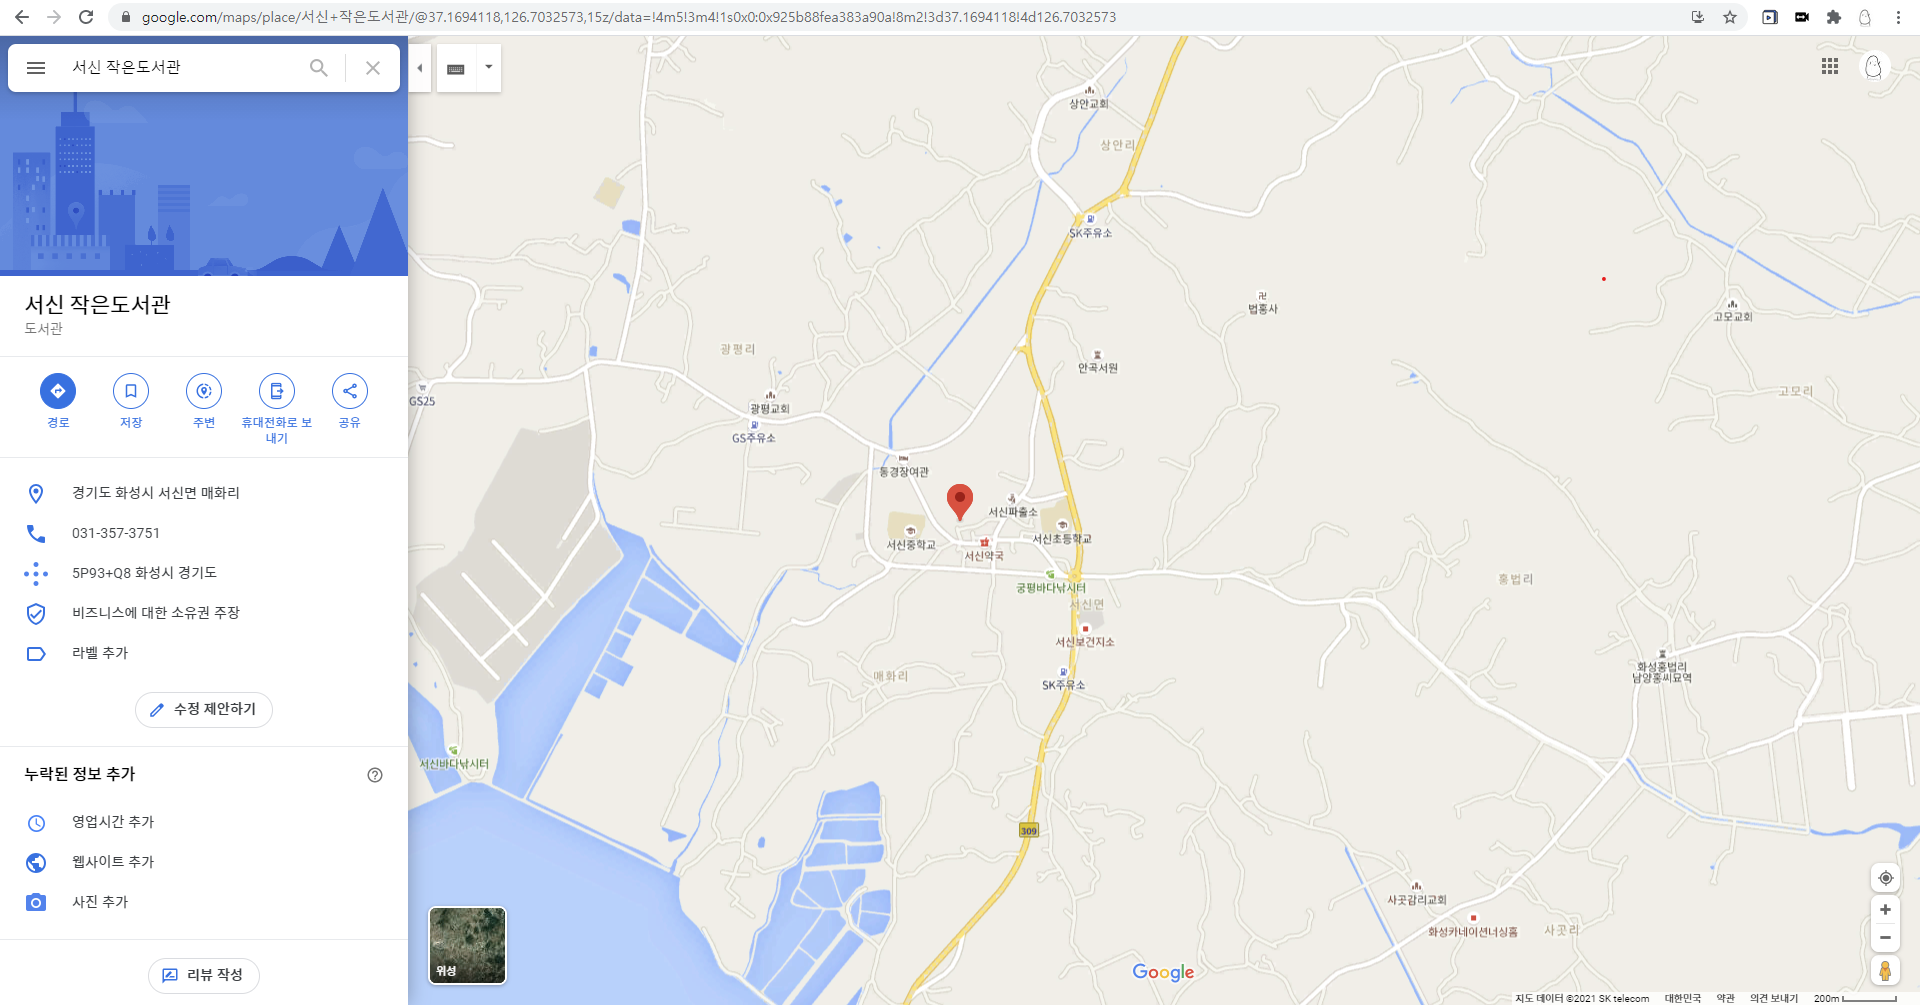The height and width of the screenshot is (1005, 1920).
Task: Clear the search with X icon
Action: point(373,68)
